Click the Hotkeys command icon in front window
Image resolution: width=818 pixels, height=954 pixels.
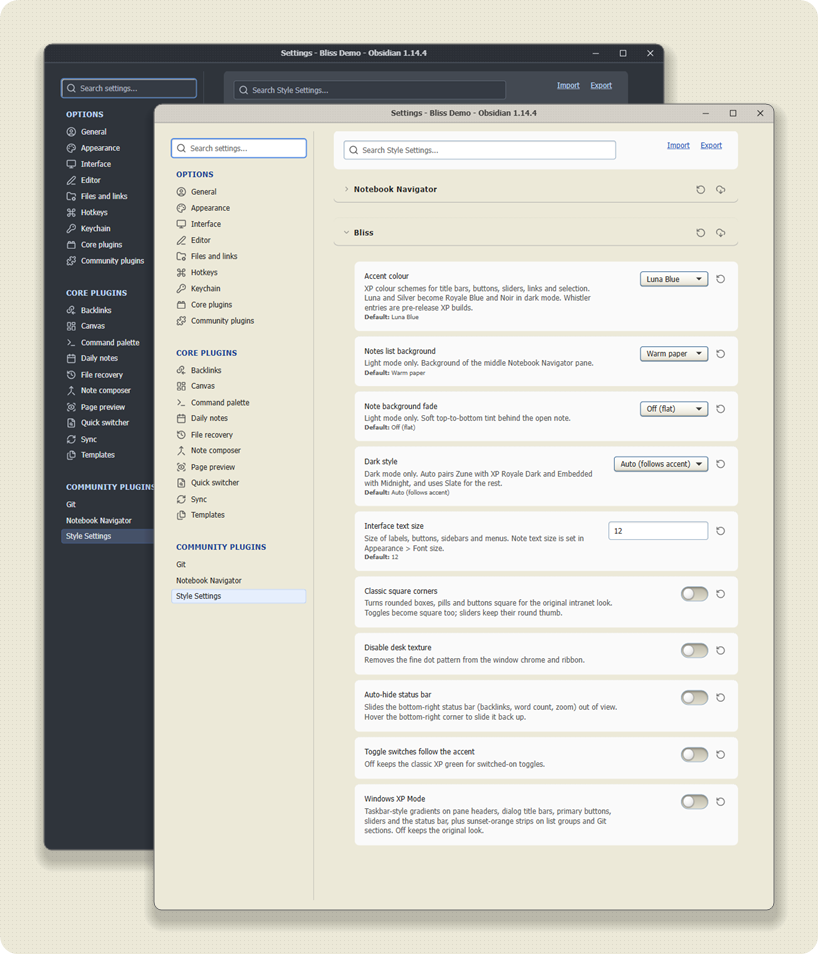coord(181,273)
